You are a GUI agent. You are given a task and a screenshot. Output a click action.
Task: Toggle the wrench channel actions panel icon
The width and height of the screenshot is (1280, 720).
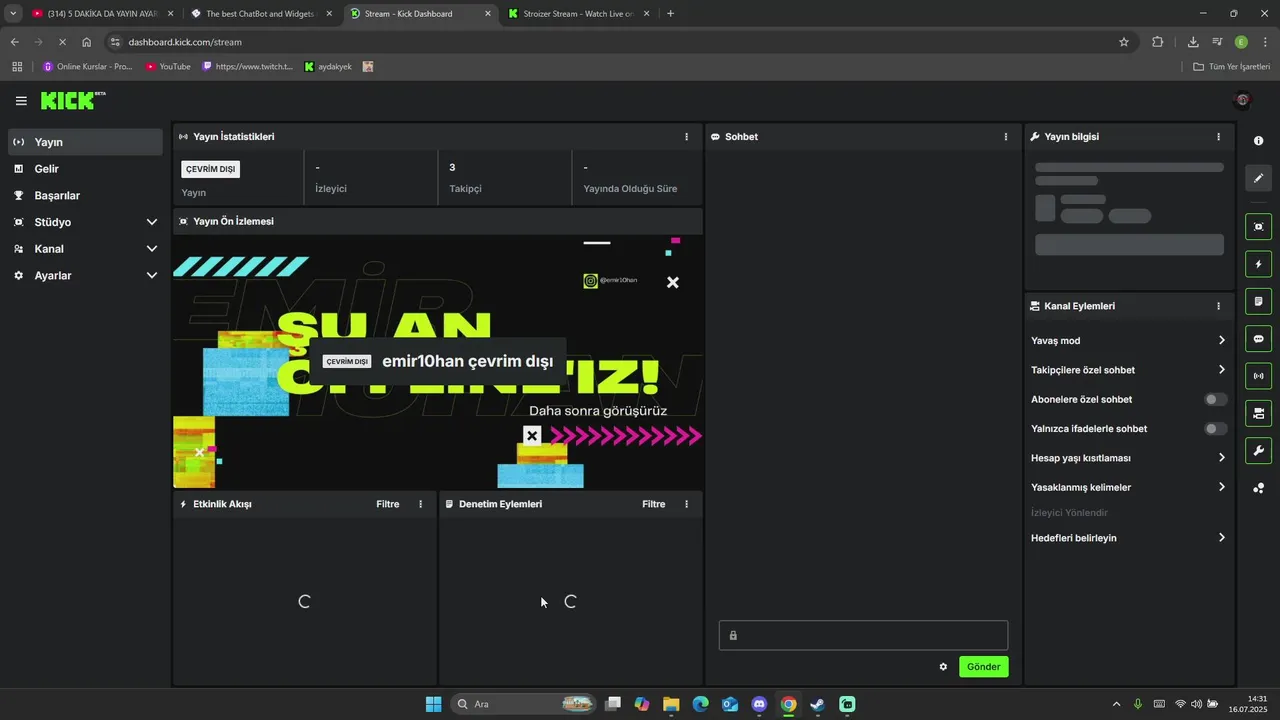[1258, 451]
